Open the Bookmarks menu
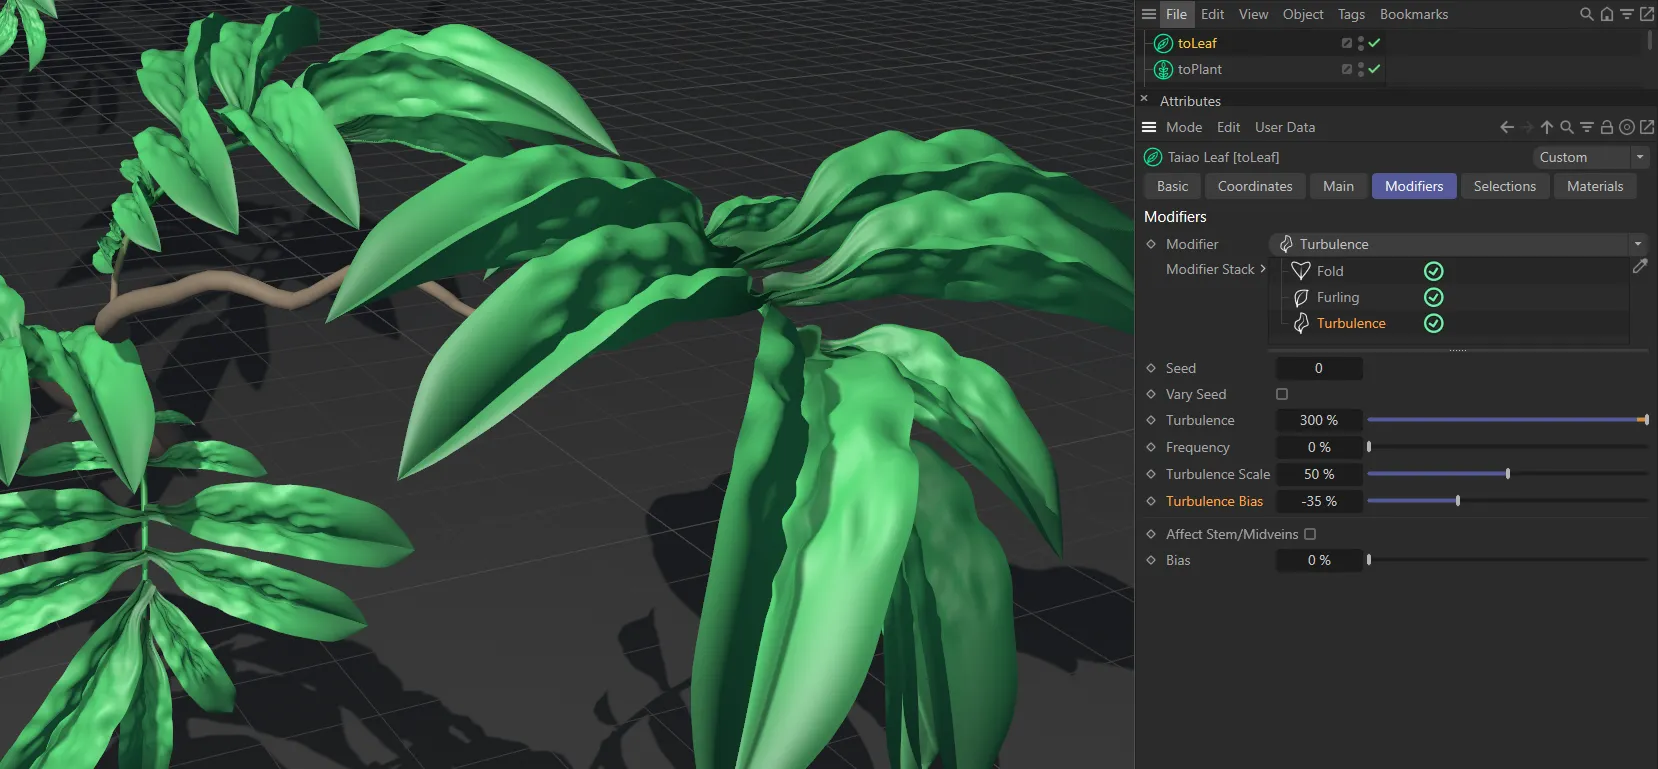Image resolution: width=1658 pixels, height=769 pixels. [x=1414, y=14]
